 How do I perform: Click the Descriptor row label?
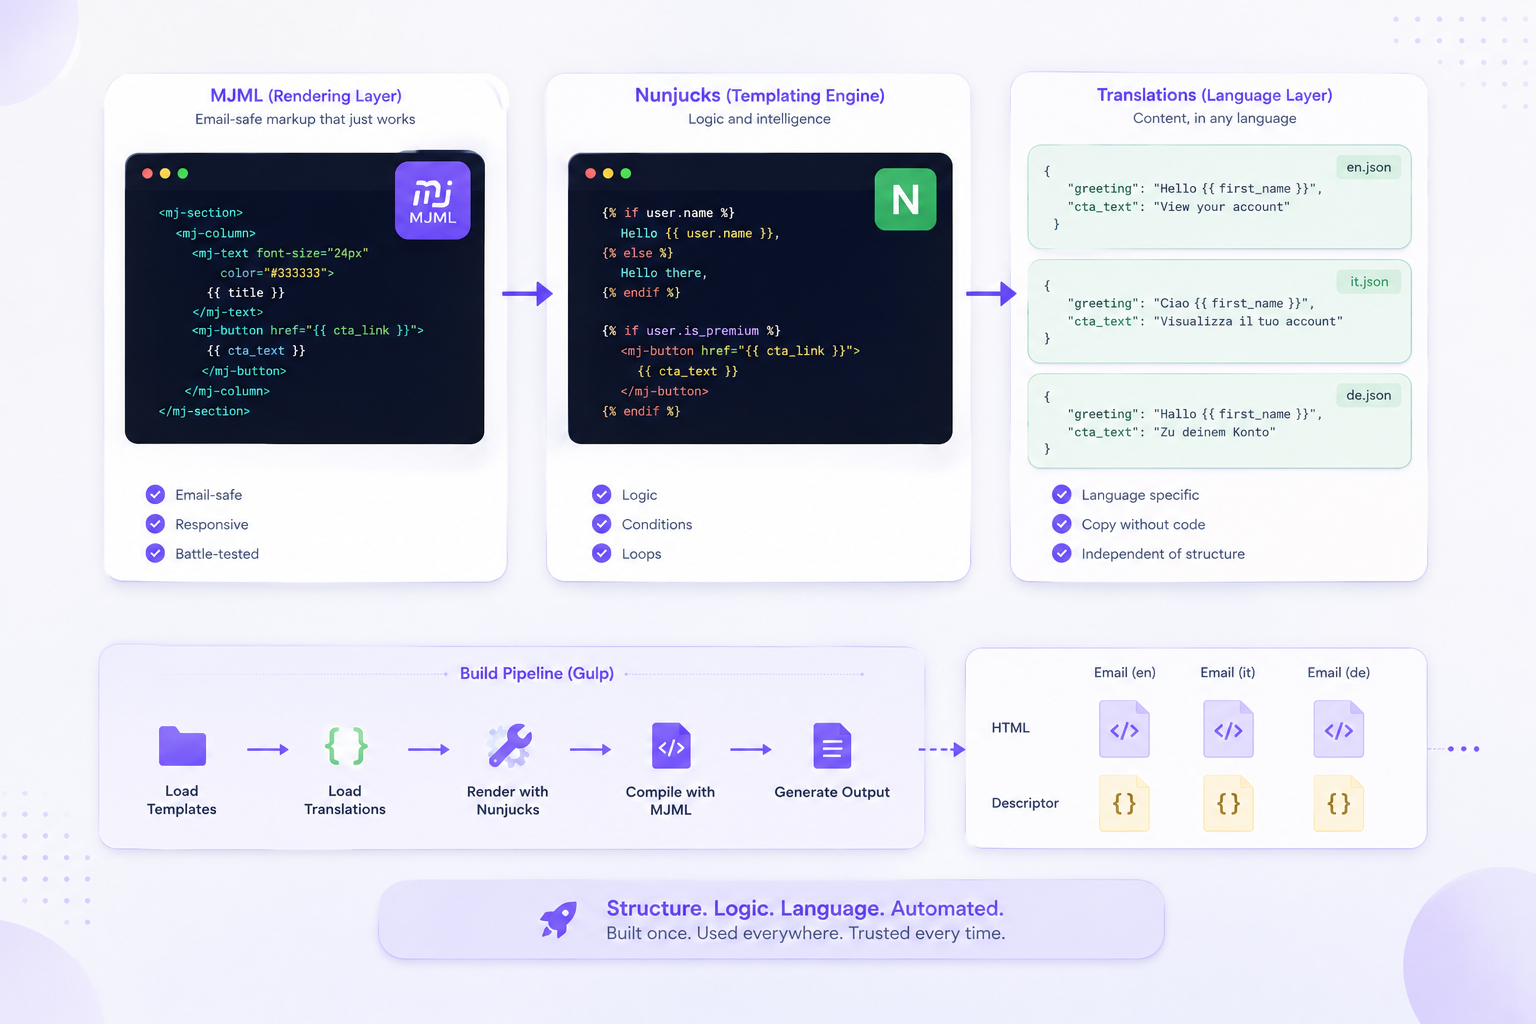[1024, 803]
